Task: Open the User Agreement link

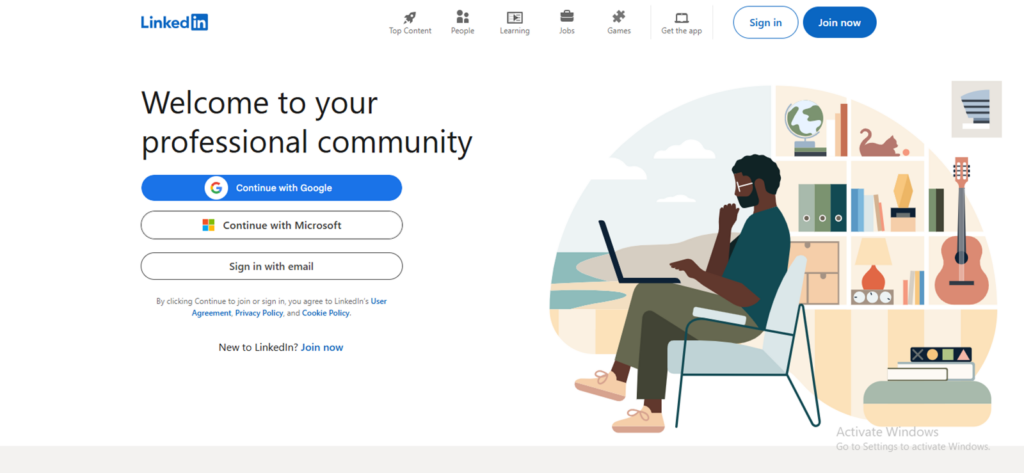Action: (x=289, y=307)
